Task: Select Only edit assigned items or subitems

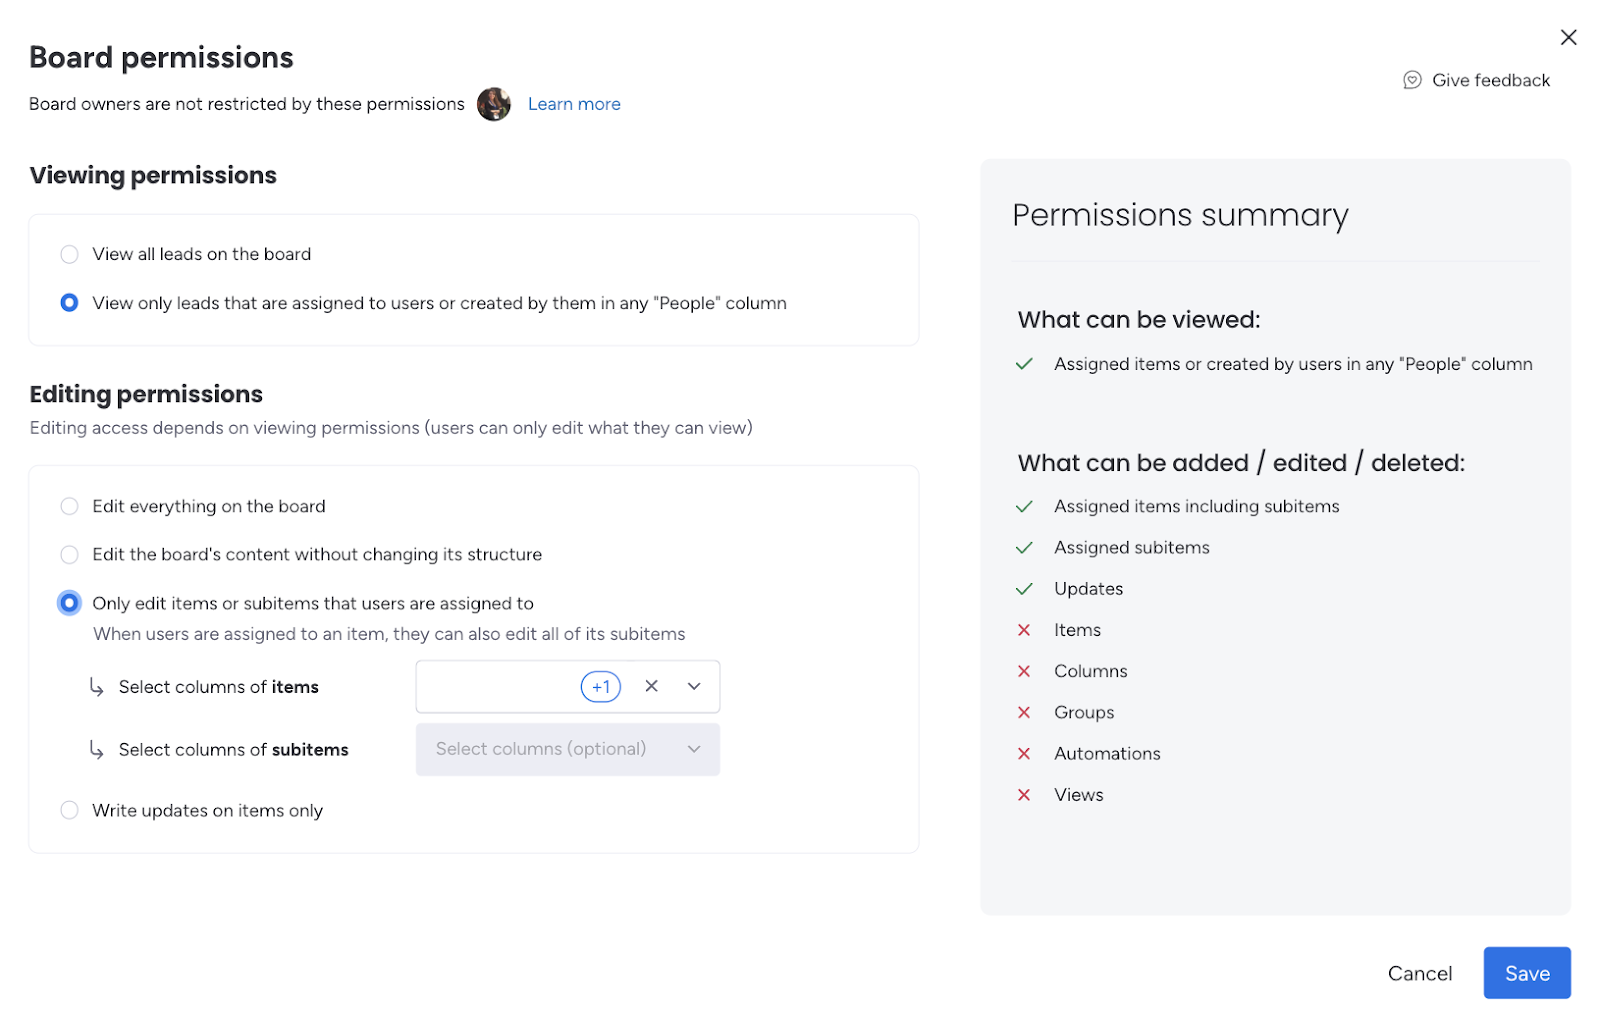Action: click(69, 603)
